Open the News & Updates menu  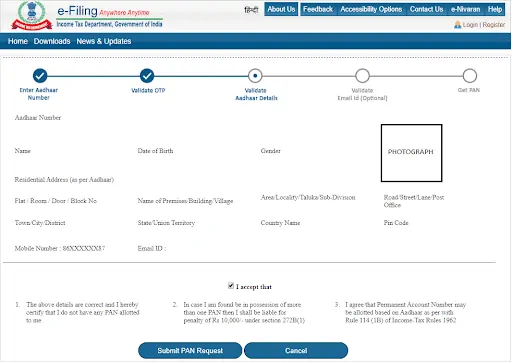click(x=104, y=41)
